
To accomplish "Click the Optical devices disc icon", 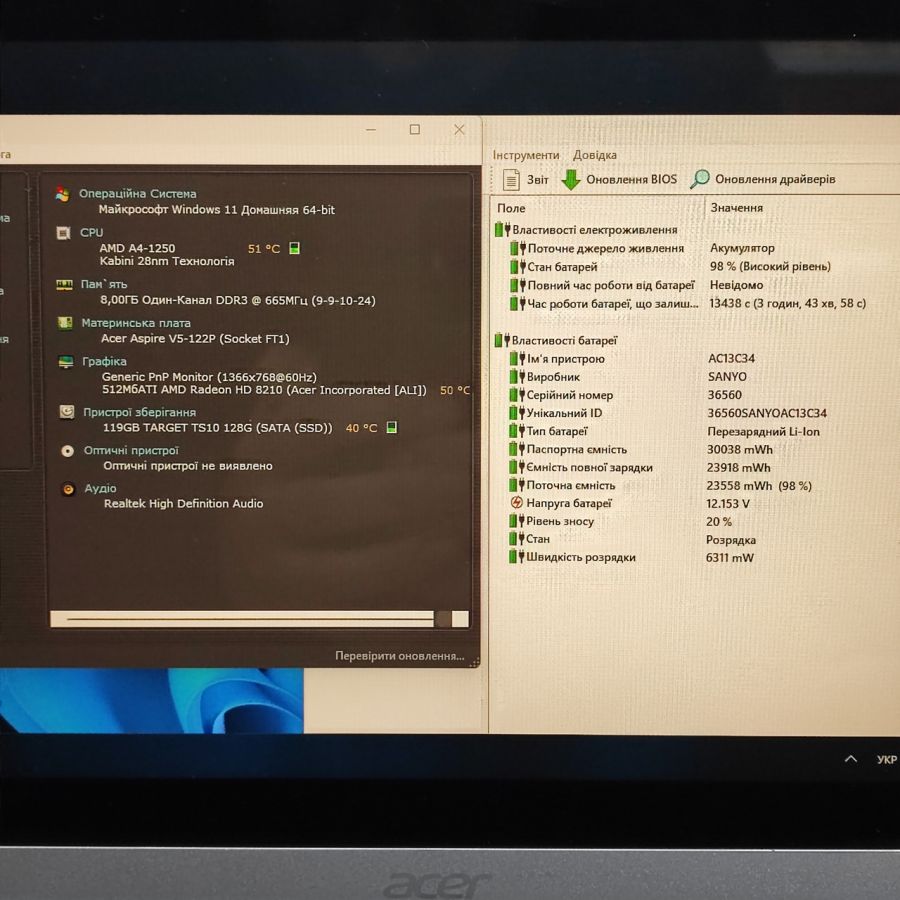I will [x=68, y=451].
